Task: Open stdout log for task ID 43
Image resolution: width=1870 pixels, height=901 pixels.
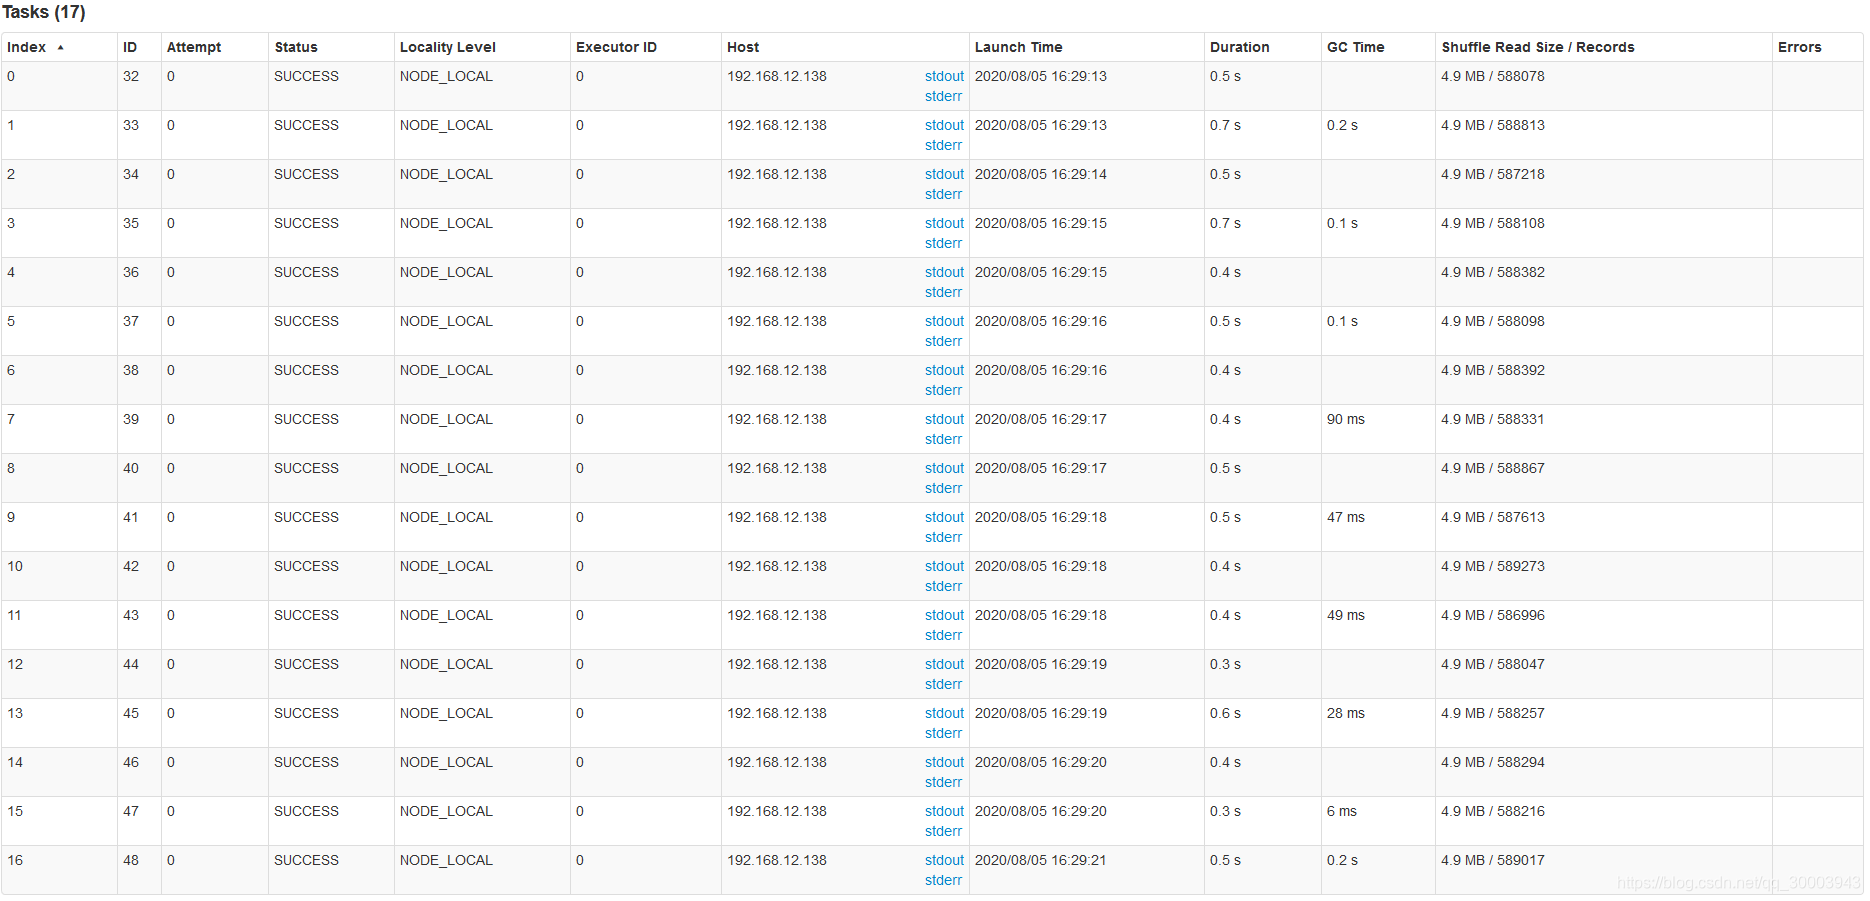Action: [x=944, y=615]
